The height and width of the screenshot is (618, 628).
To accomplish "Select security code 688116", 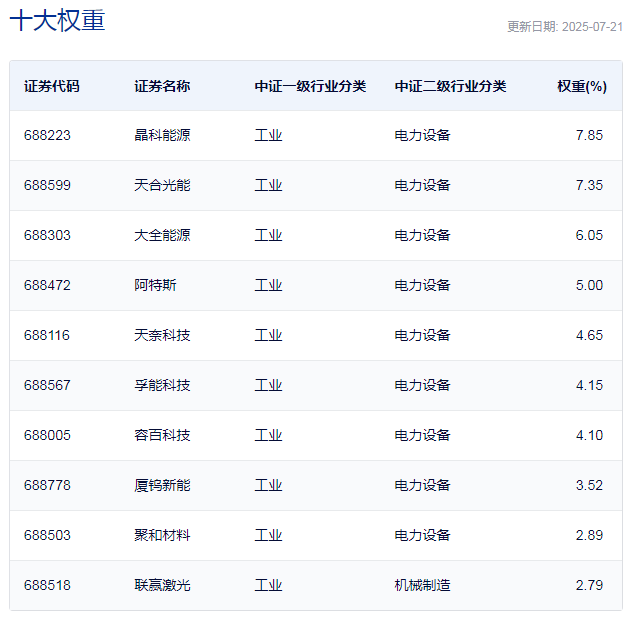I will 47,335.
